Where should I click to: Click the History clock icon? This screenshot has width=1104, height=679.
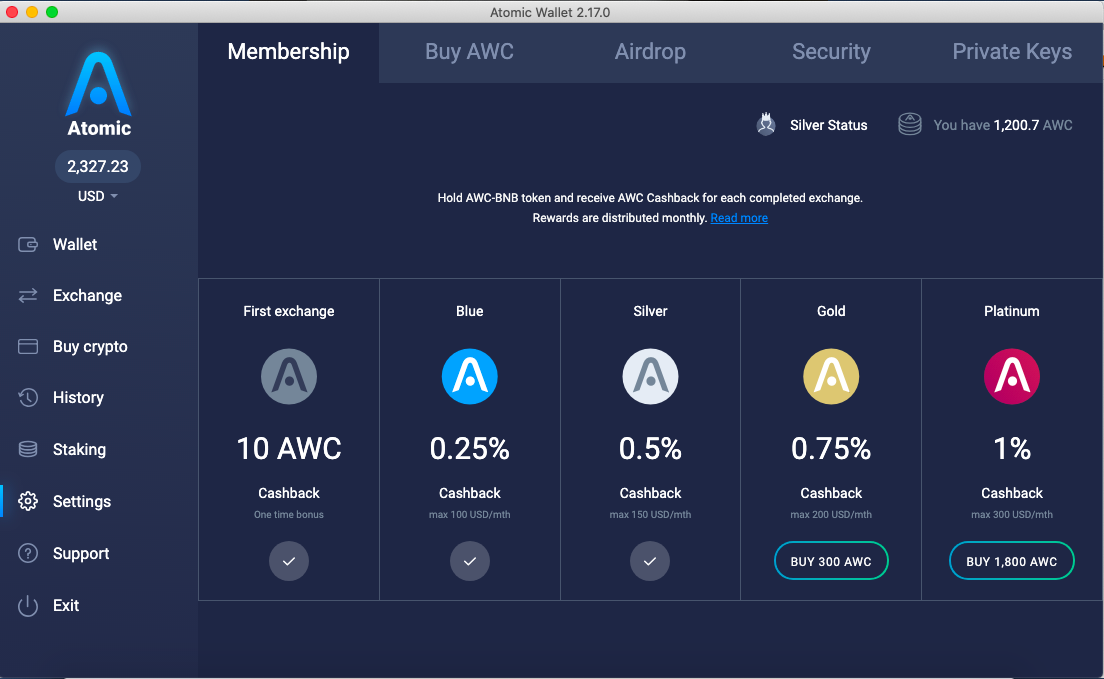28,397
